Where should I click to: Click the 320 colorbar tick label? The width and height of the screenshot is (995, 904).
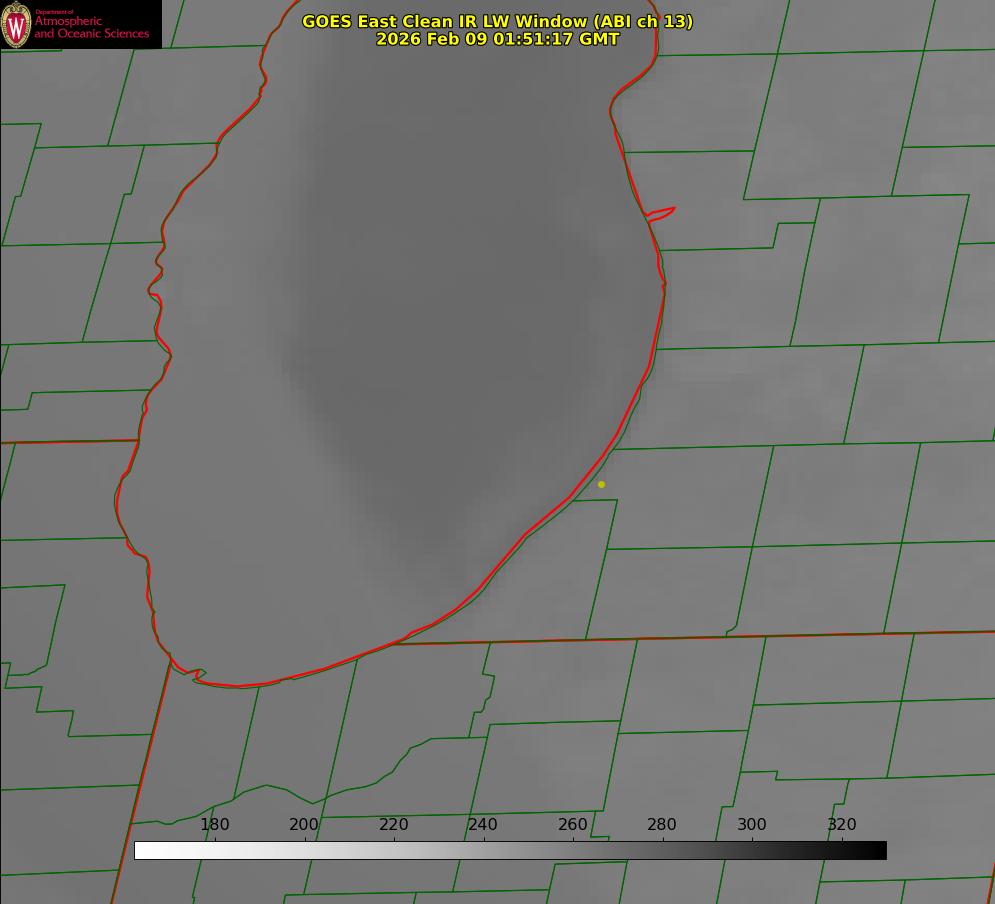coord(842,825)
